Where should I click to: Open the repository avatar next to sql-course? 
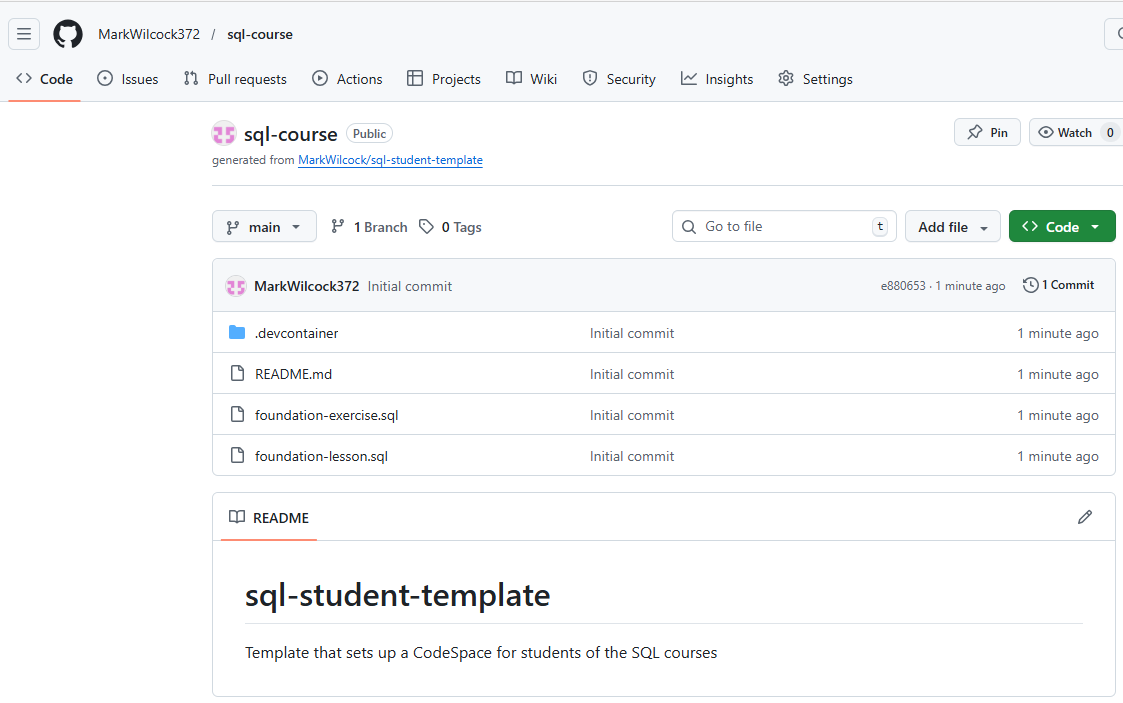pos(223,132)
